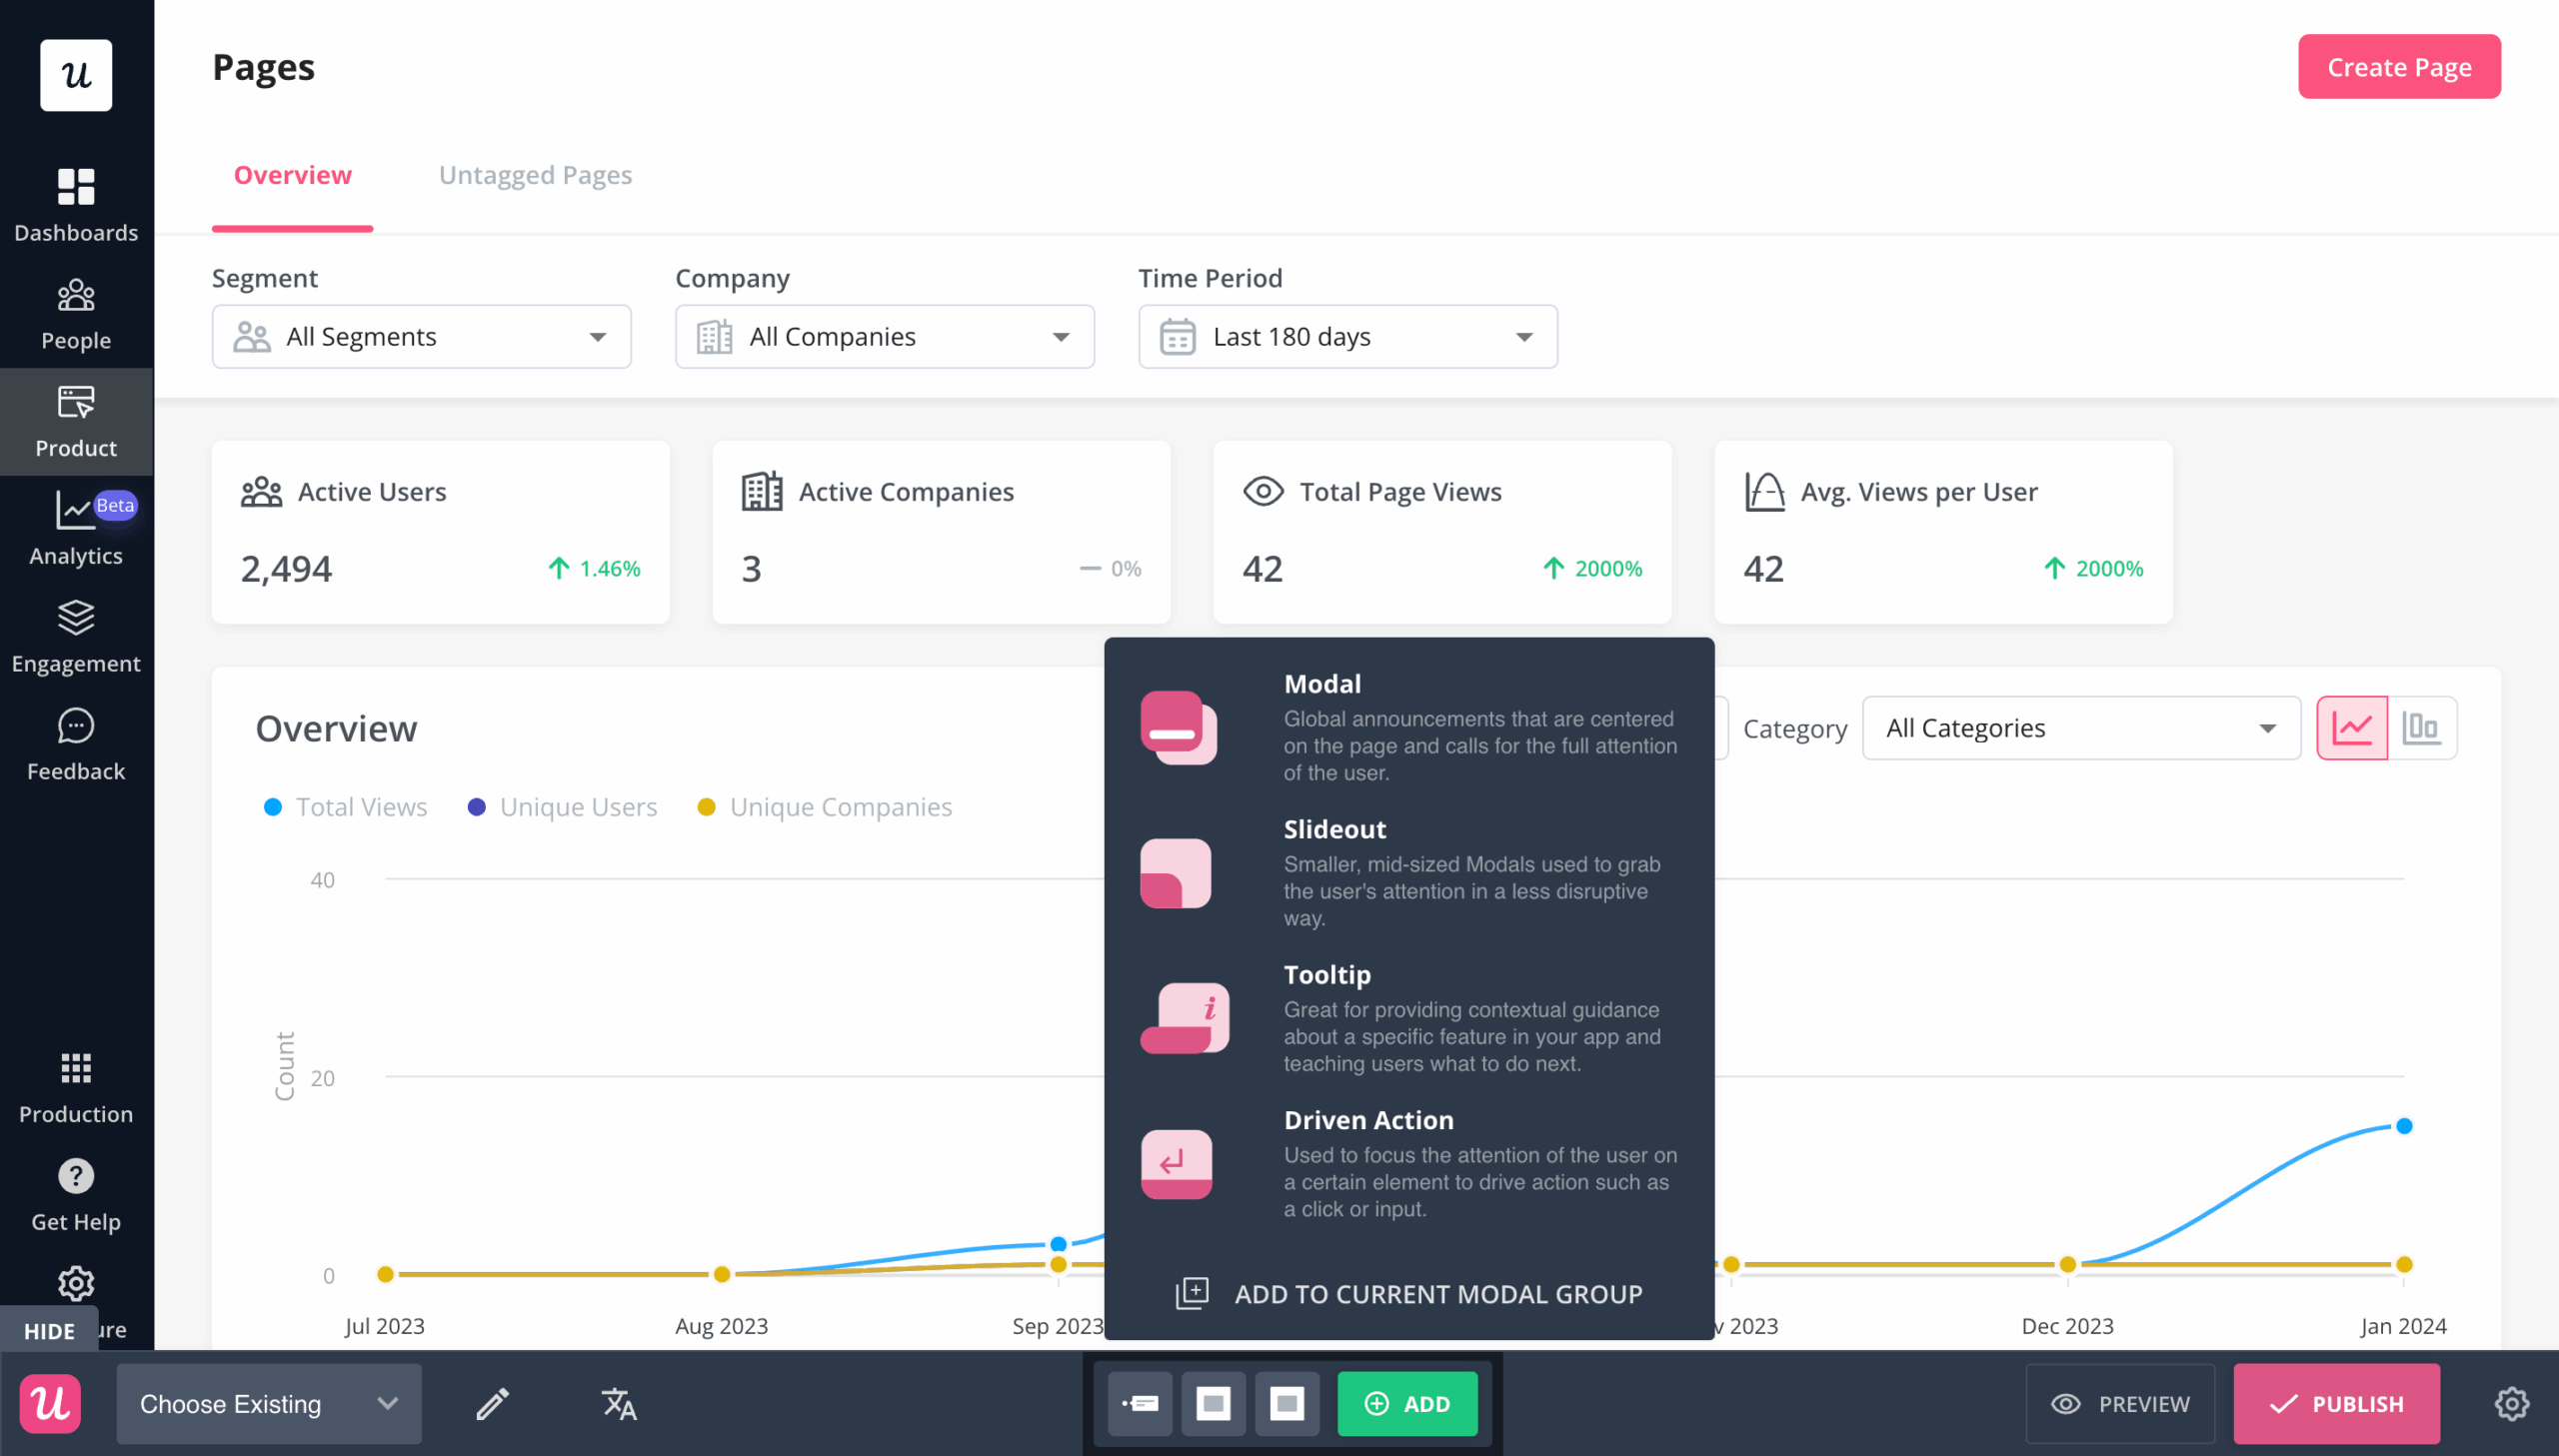
Task: Click the blue Total Views legend dot
Action: point(272,806)
